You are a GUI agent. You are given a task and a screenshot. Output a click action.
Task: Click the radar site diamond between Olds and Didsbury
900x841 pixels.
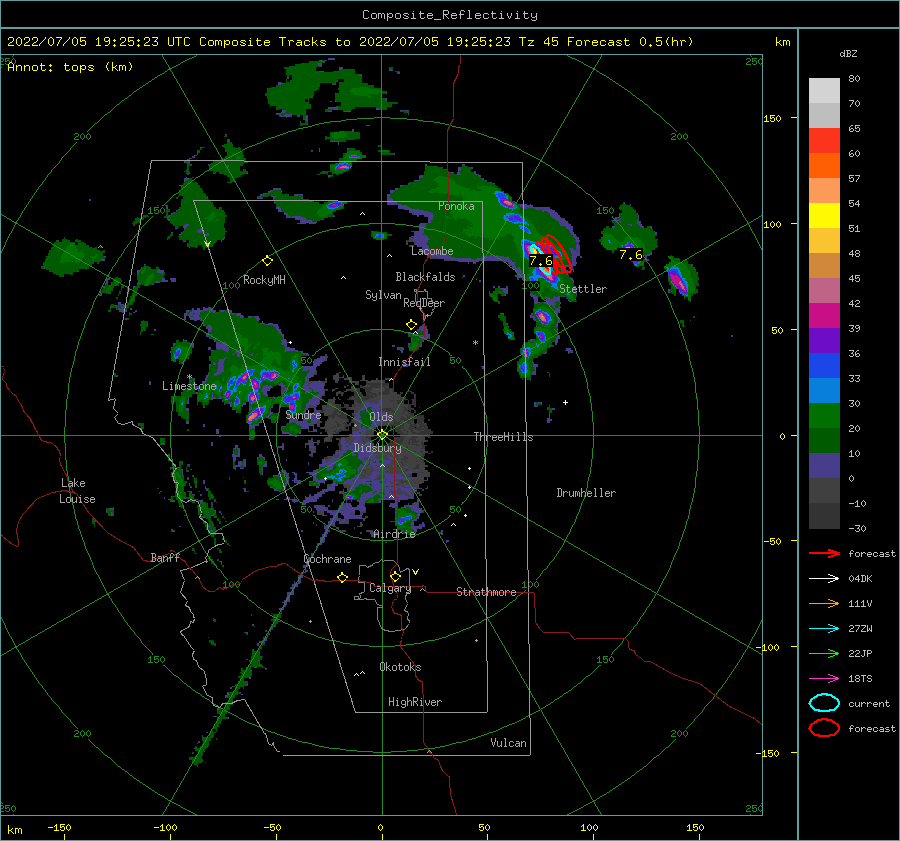click(x=382, y=435)
